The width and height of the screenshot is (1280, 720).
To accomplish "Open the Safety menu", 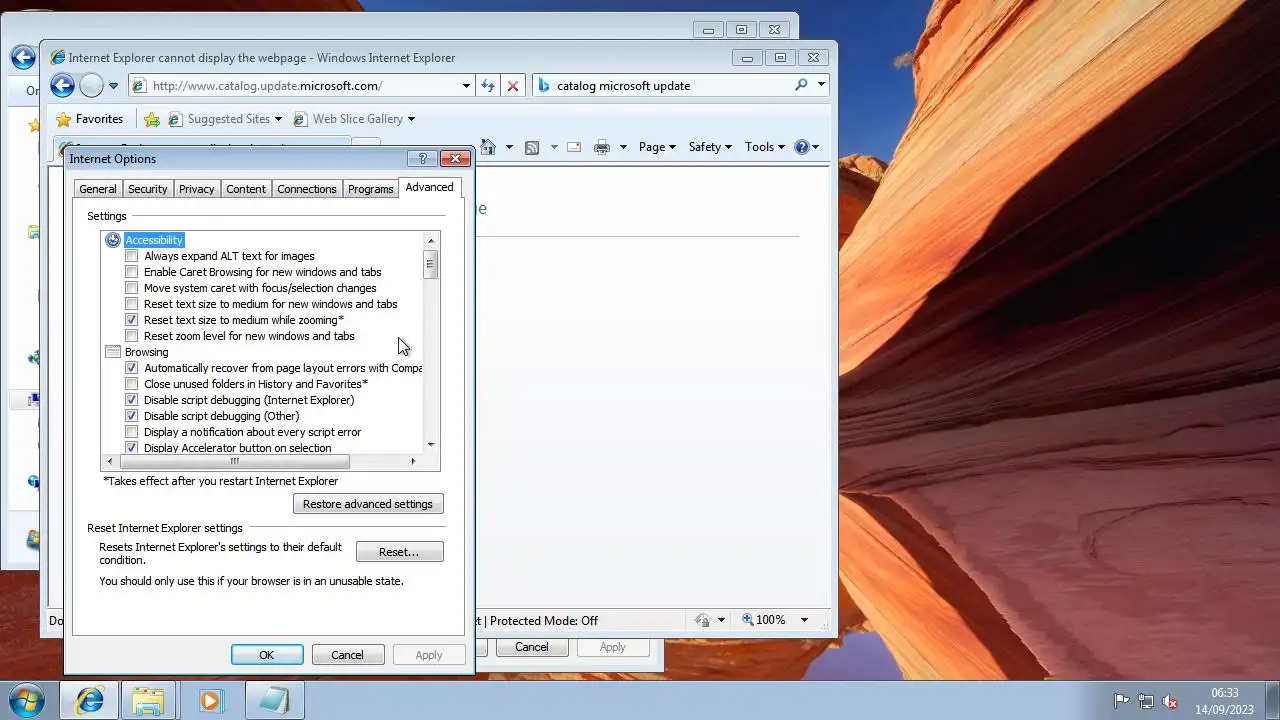I will (710, 147).
